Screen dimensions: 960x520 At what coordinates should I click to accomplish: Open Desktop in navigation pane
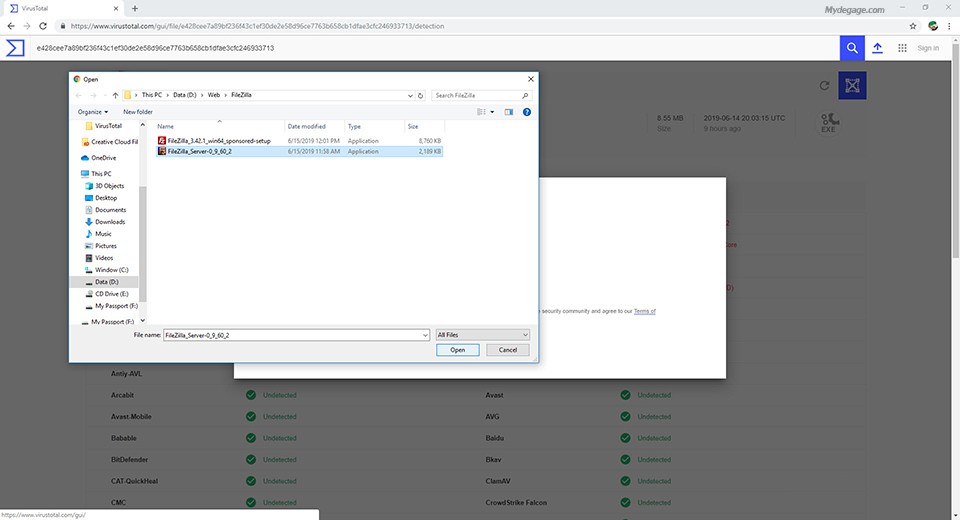click(x=101, y=198)
